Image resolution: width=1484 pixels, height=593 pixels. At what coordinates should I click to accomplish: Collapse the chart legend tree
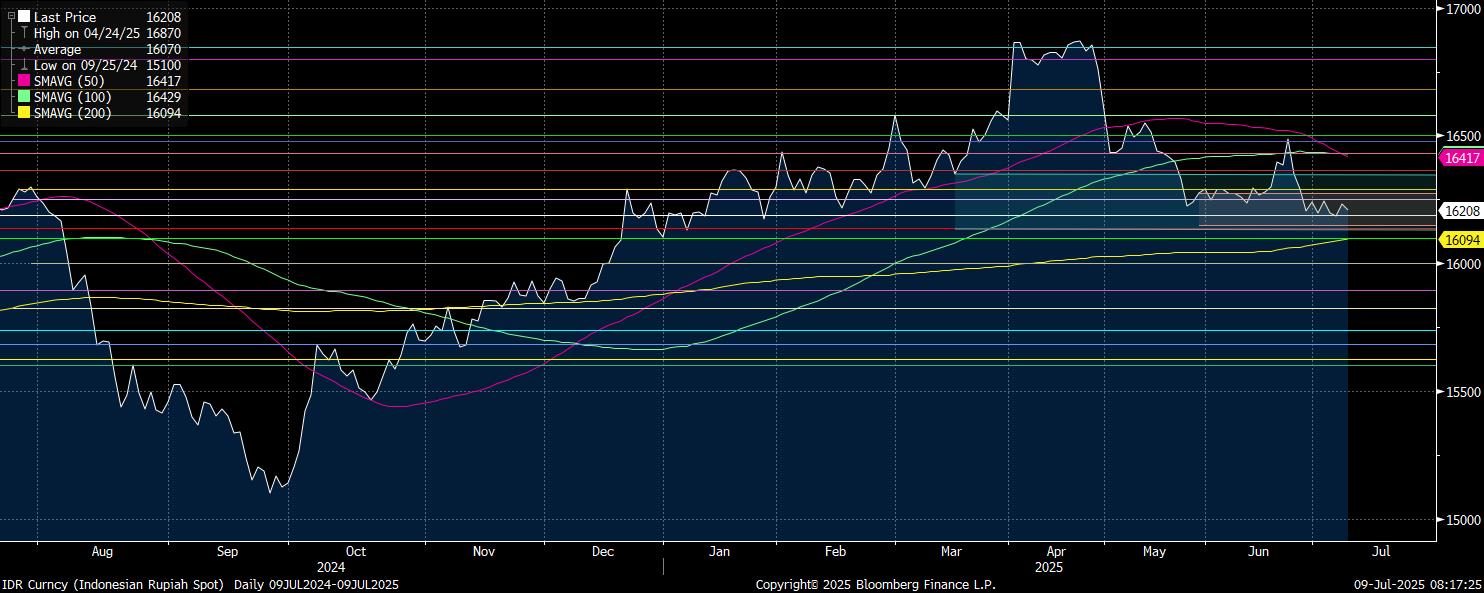pos(11,17)
